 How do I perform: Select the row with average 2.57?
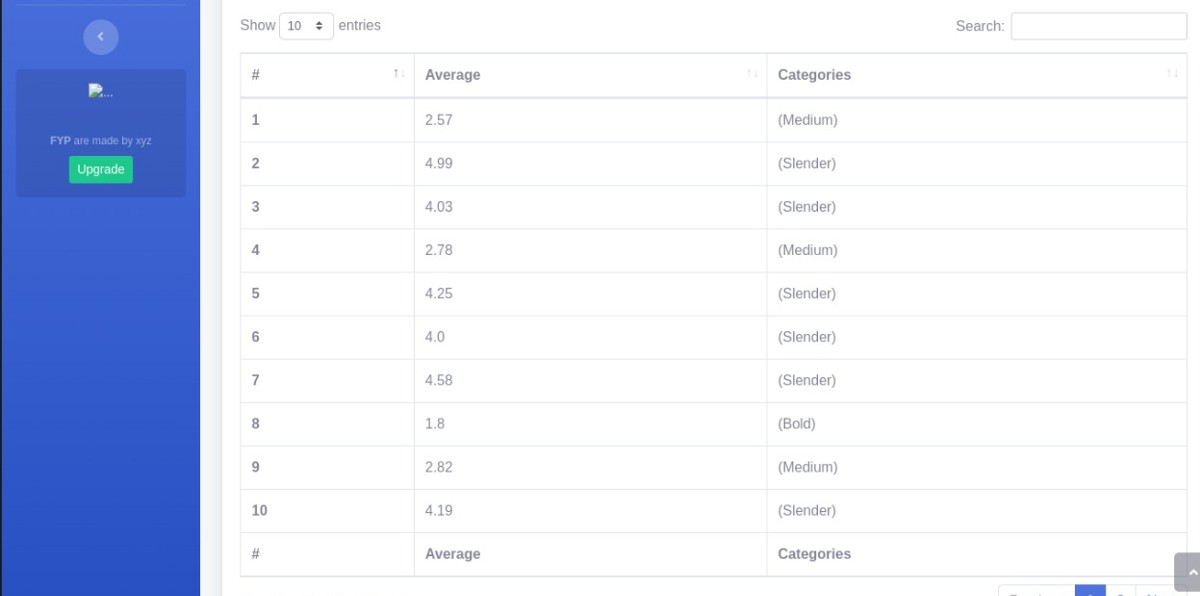(439, 120)
